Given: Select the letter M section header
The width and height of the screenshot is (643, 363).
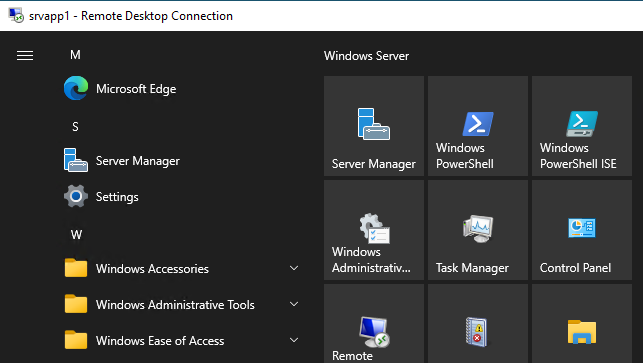Looking at the screenshot, I should click(x=75, y=55).
